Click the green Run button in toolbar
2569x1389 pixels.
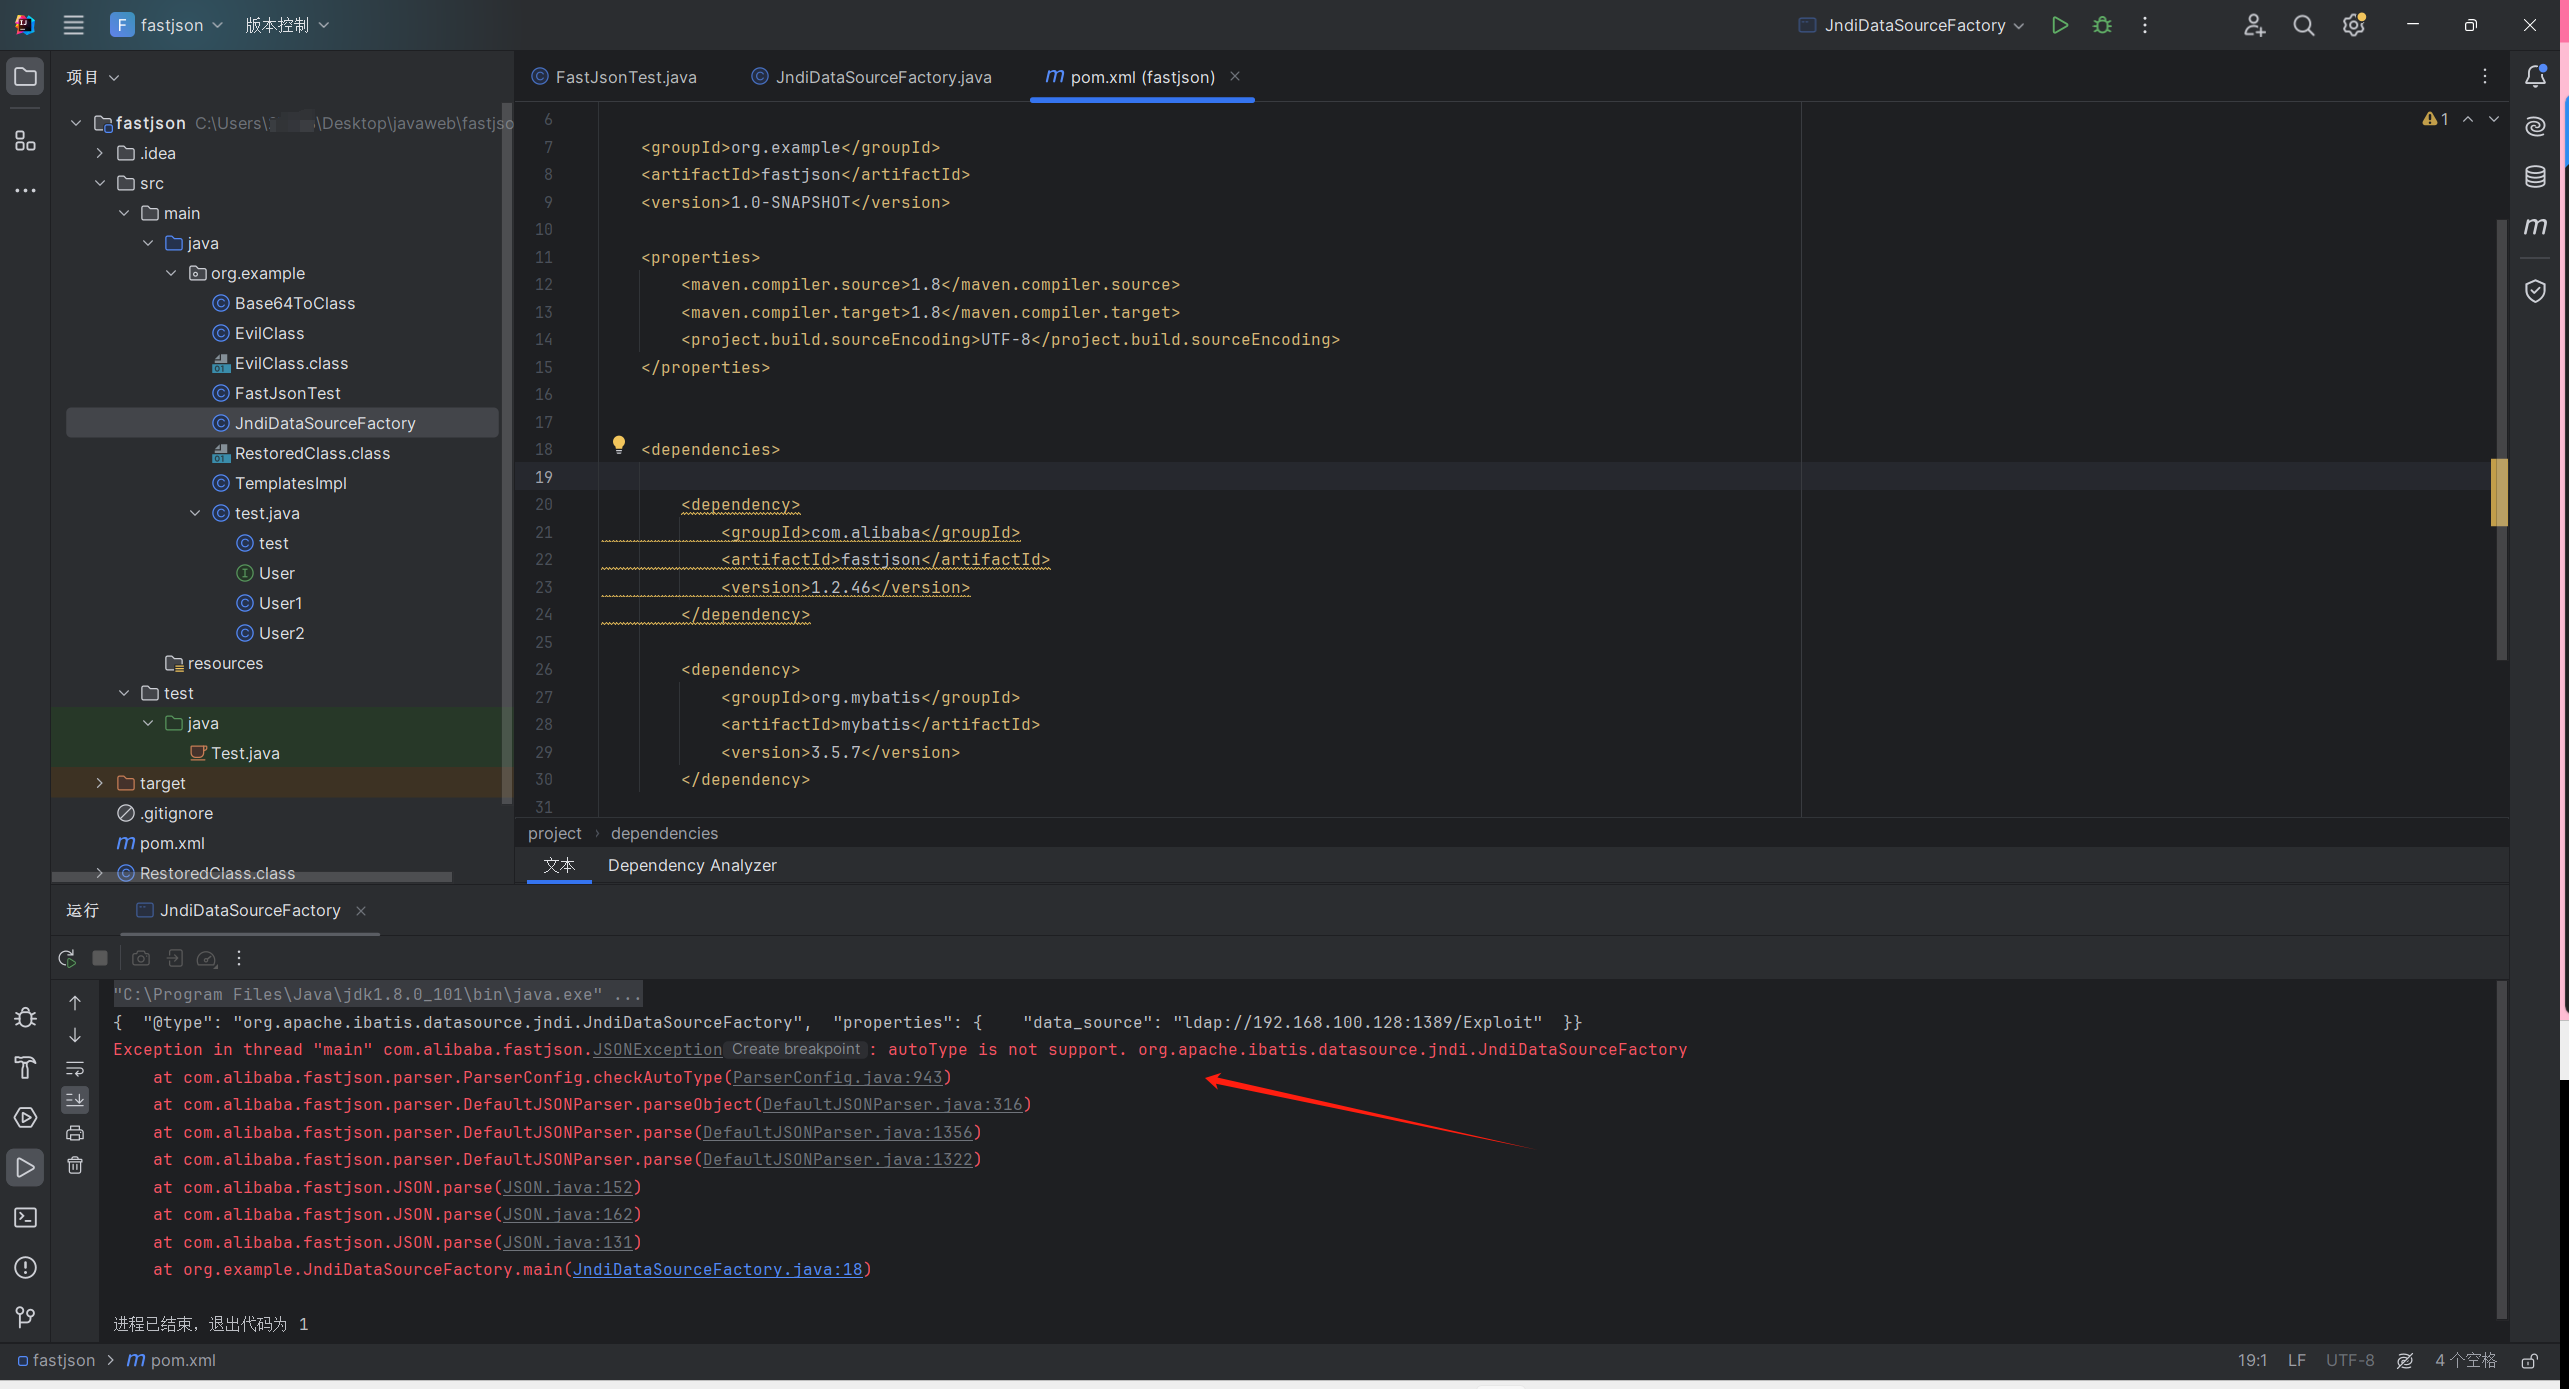point(2059,25)
